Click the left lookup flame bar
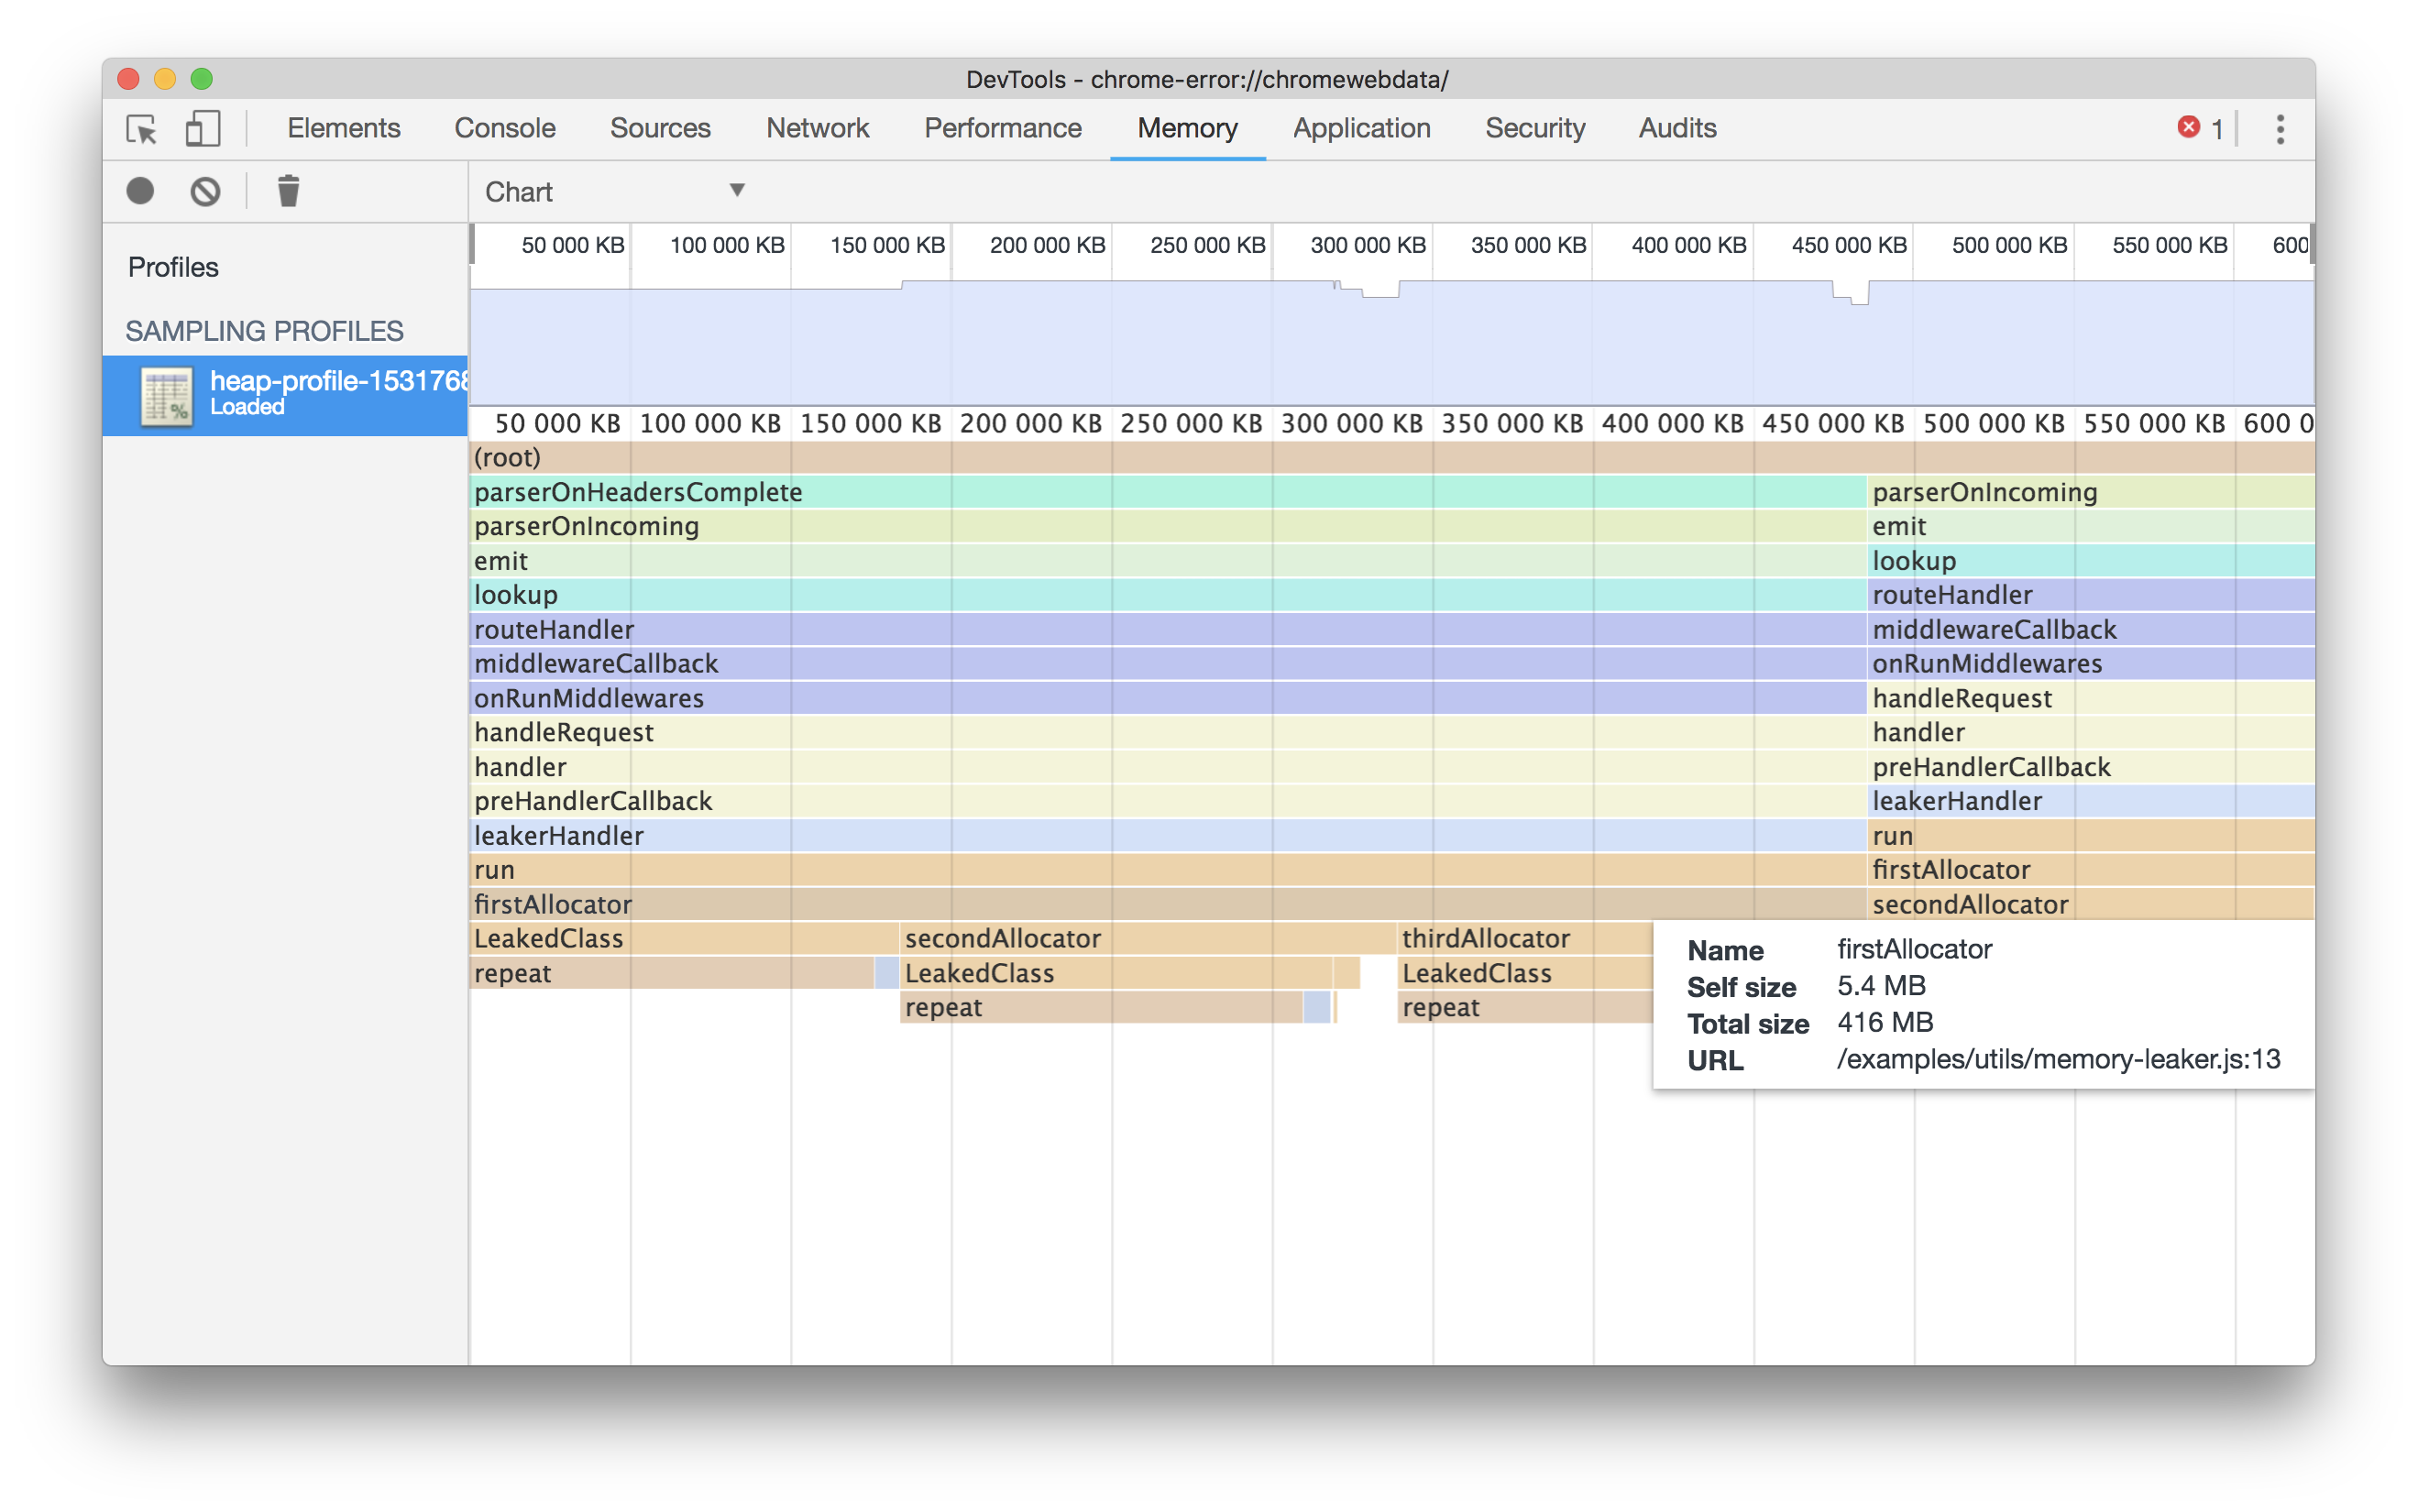The height and width of the screenshot is (1512, 2418). 1167,595
